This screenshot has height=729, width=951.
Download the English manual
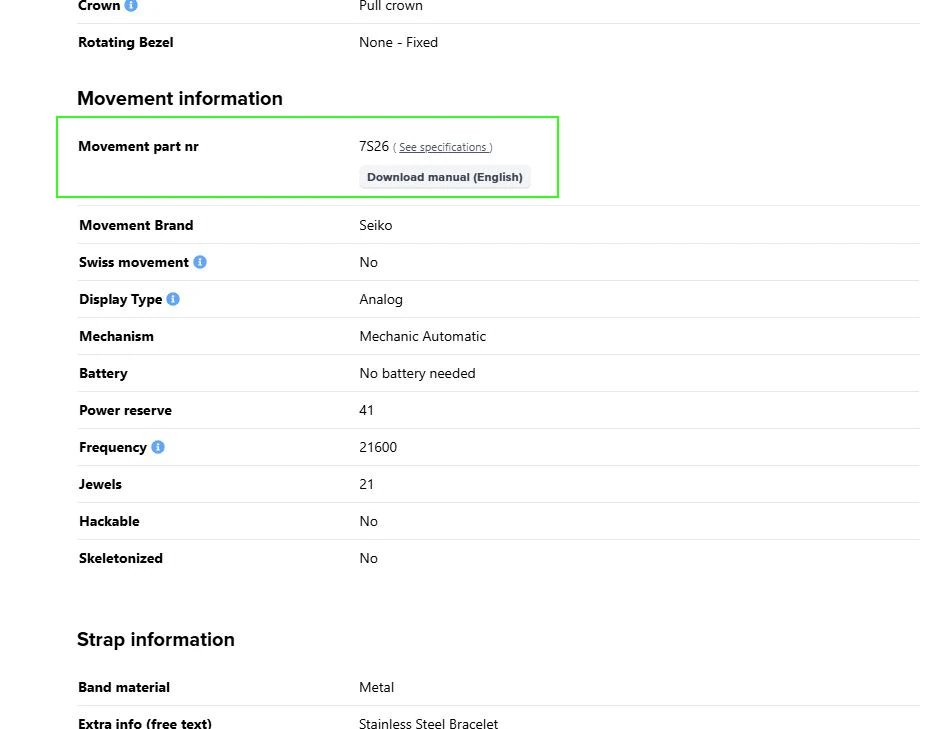click(444, 177)
